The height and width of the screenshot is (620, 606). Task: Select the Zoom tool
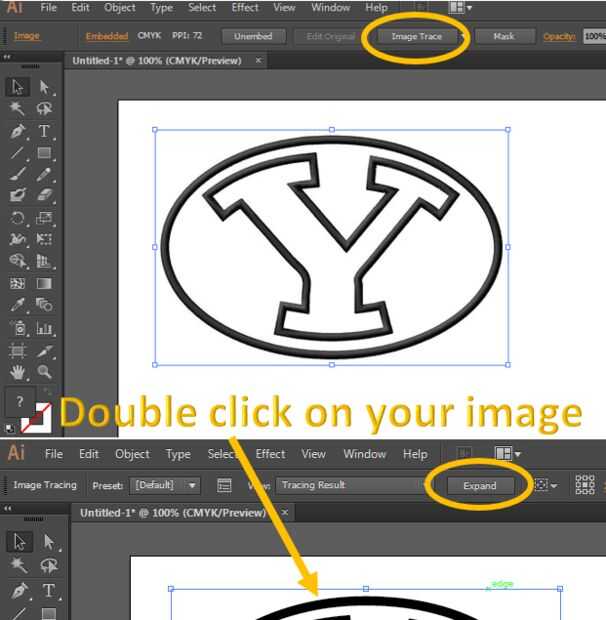click(44, 372)
